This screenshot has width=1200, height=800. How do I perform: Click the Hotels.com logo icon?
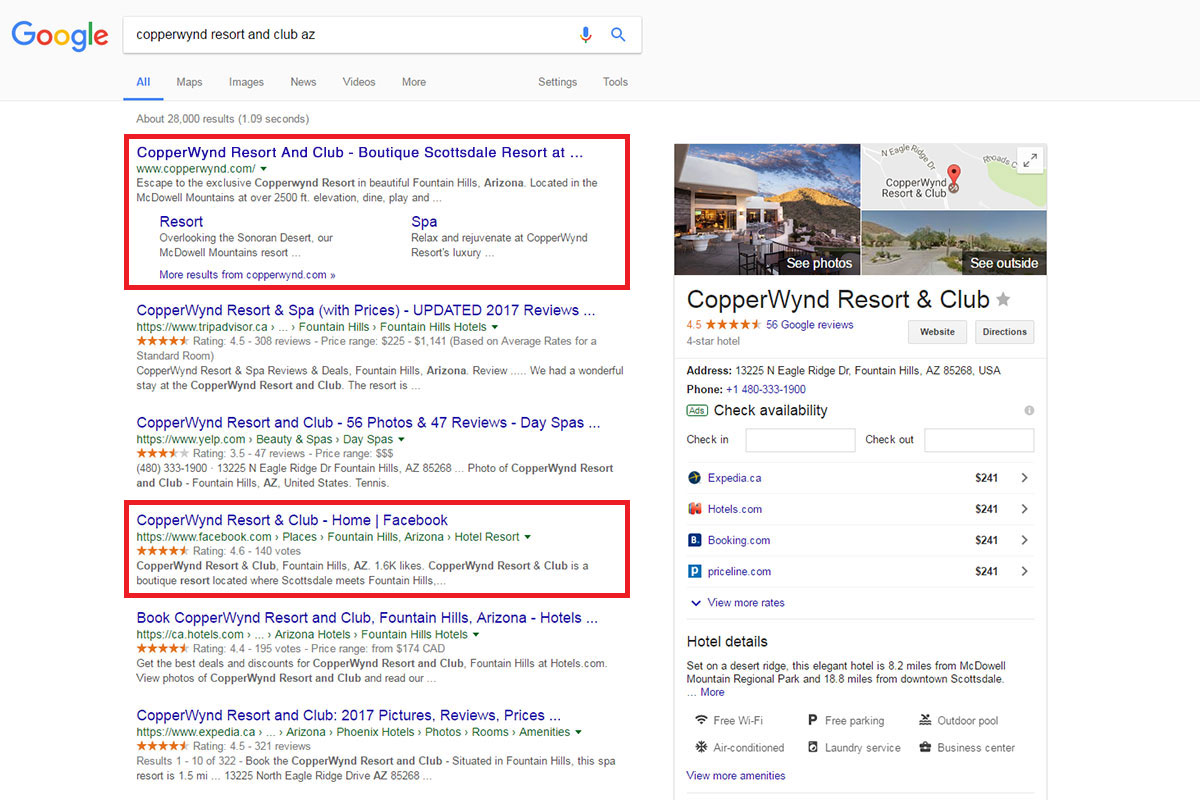click(695, 509)
